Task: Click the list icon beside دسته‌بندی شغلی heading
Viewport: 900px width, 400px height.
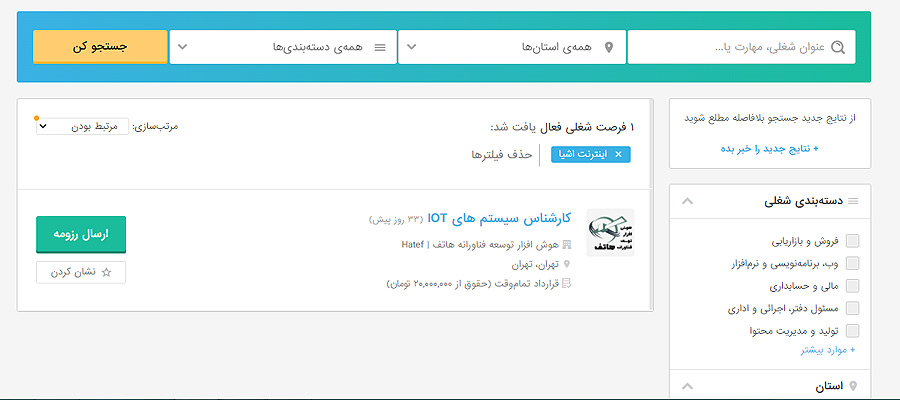Action: (854, 201)
